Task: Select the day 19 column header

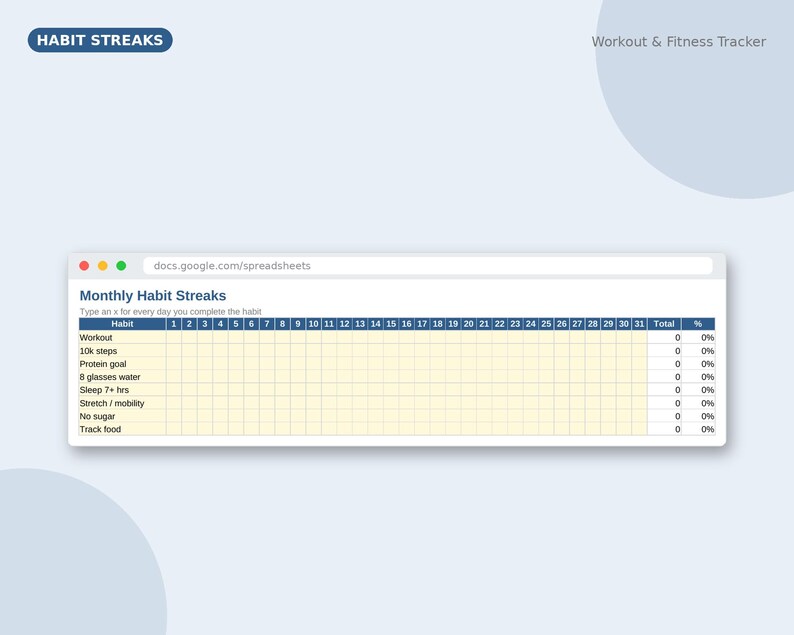Action: [x=453, y=324]
